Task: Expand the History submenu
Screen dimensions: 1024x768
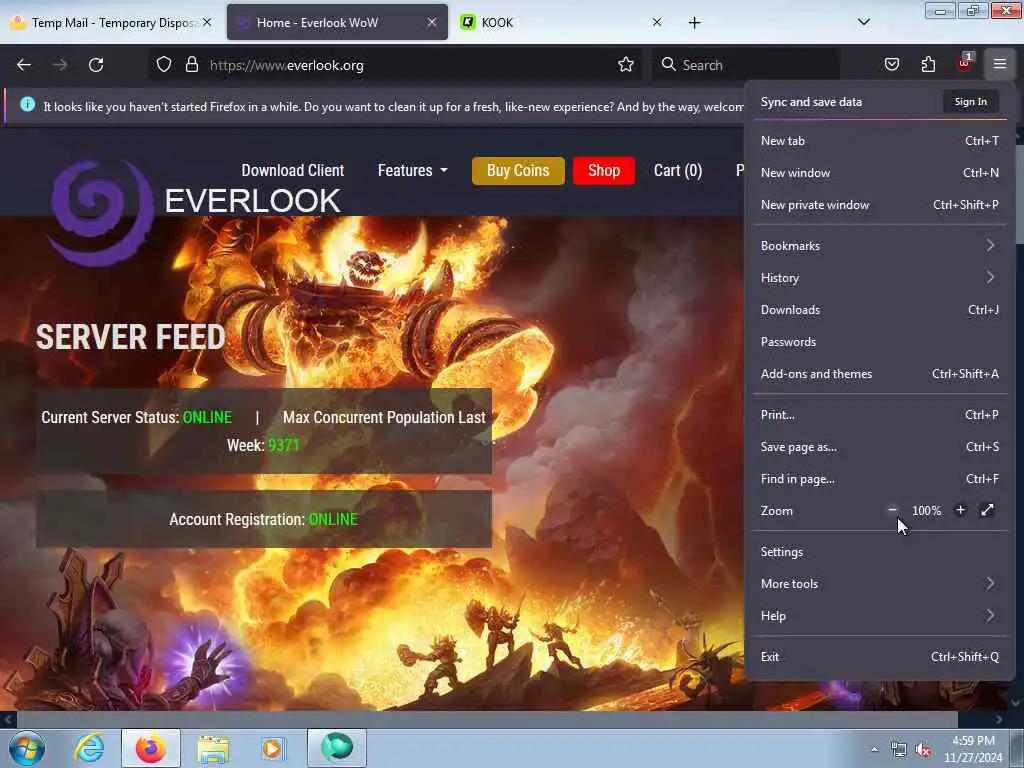Action: point(880,278)
